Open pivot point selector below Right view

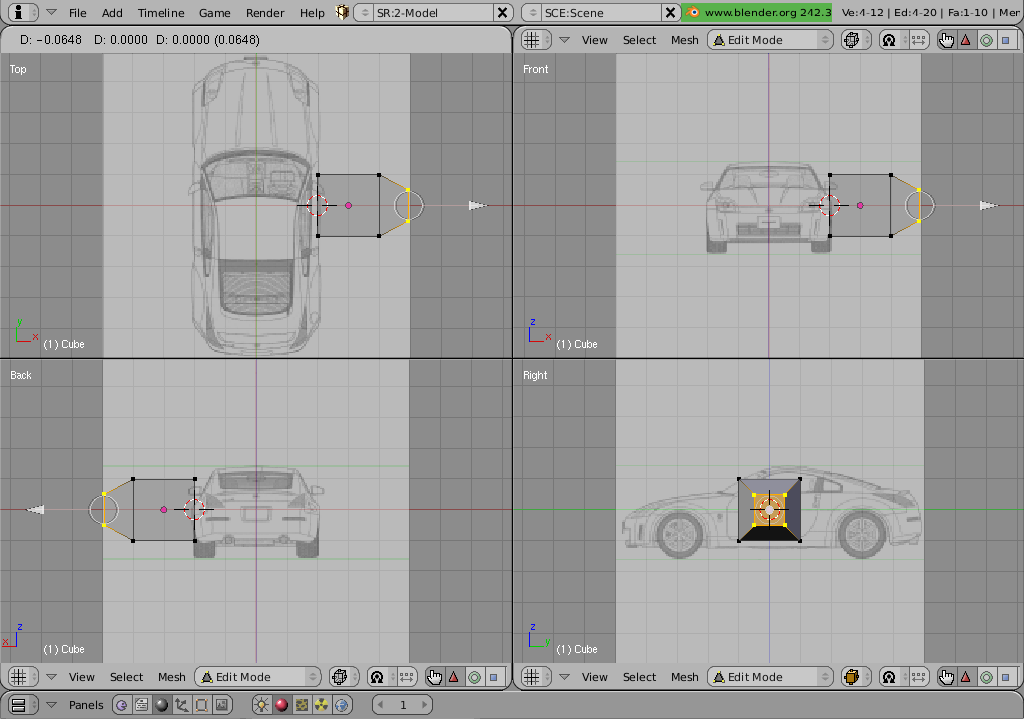point(893,677)
